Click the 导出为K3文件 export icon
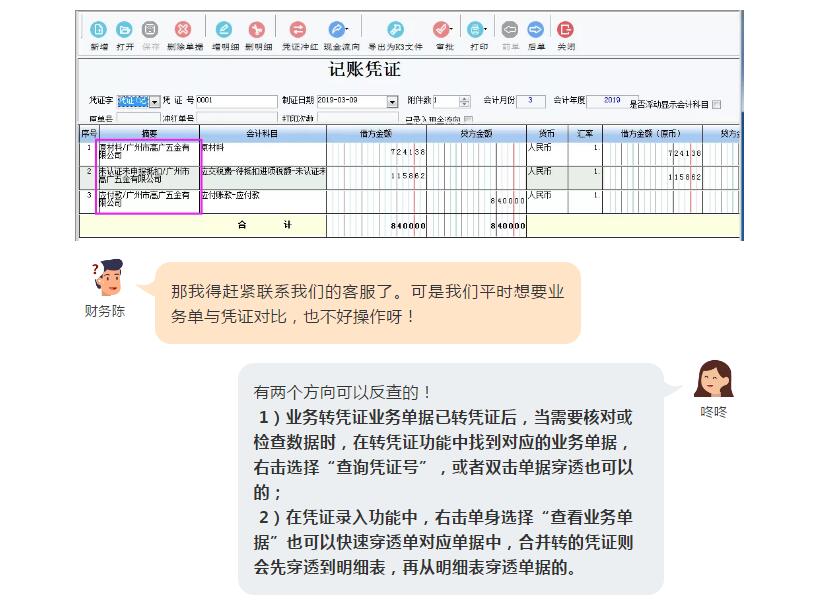820x603 pixels. [x=395, y=30]
